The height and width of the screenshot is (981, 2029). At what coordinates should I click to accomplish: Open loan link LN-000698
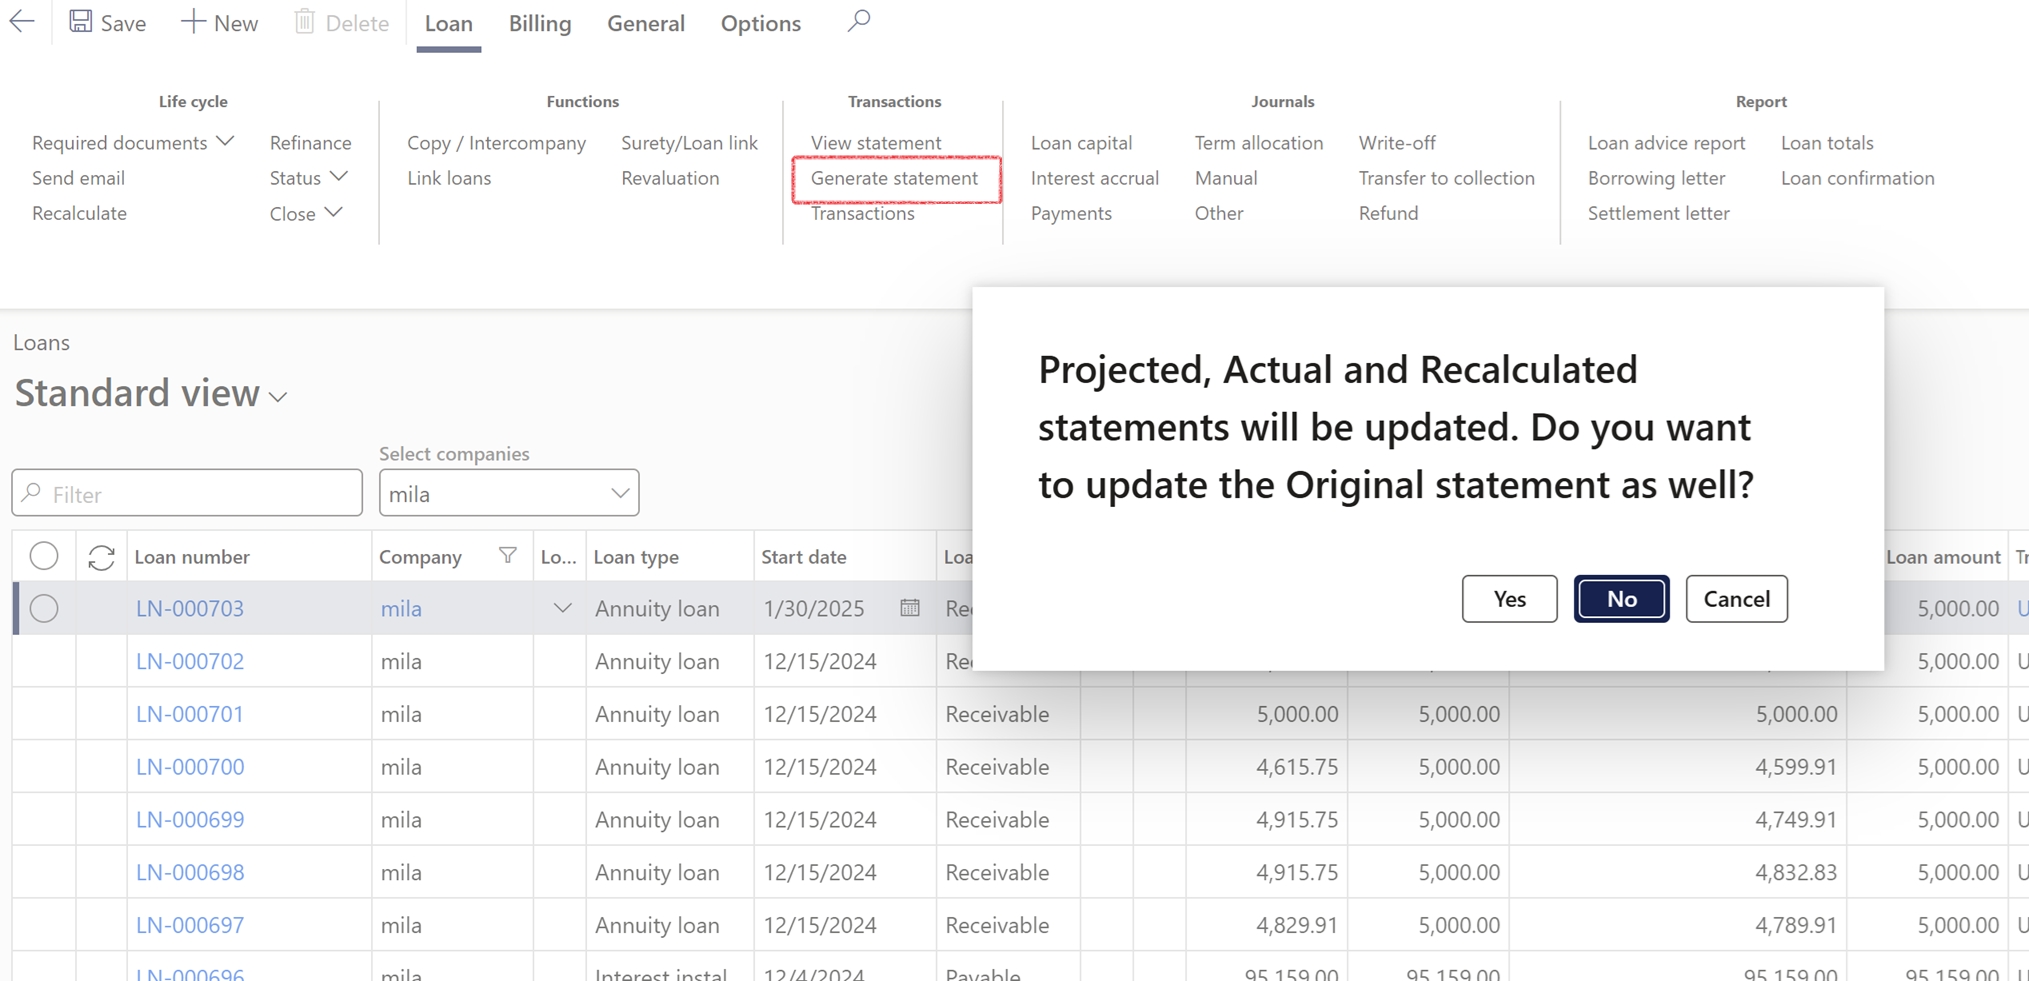click(190, 872)
